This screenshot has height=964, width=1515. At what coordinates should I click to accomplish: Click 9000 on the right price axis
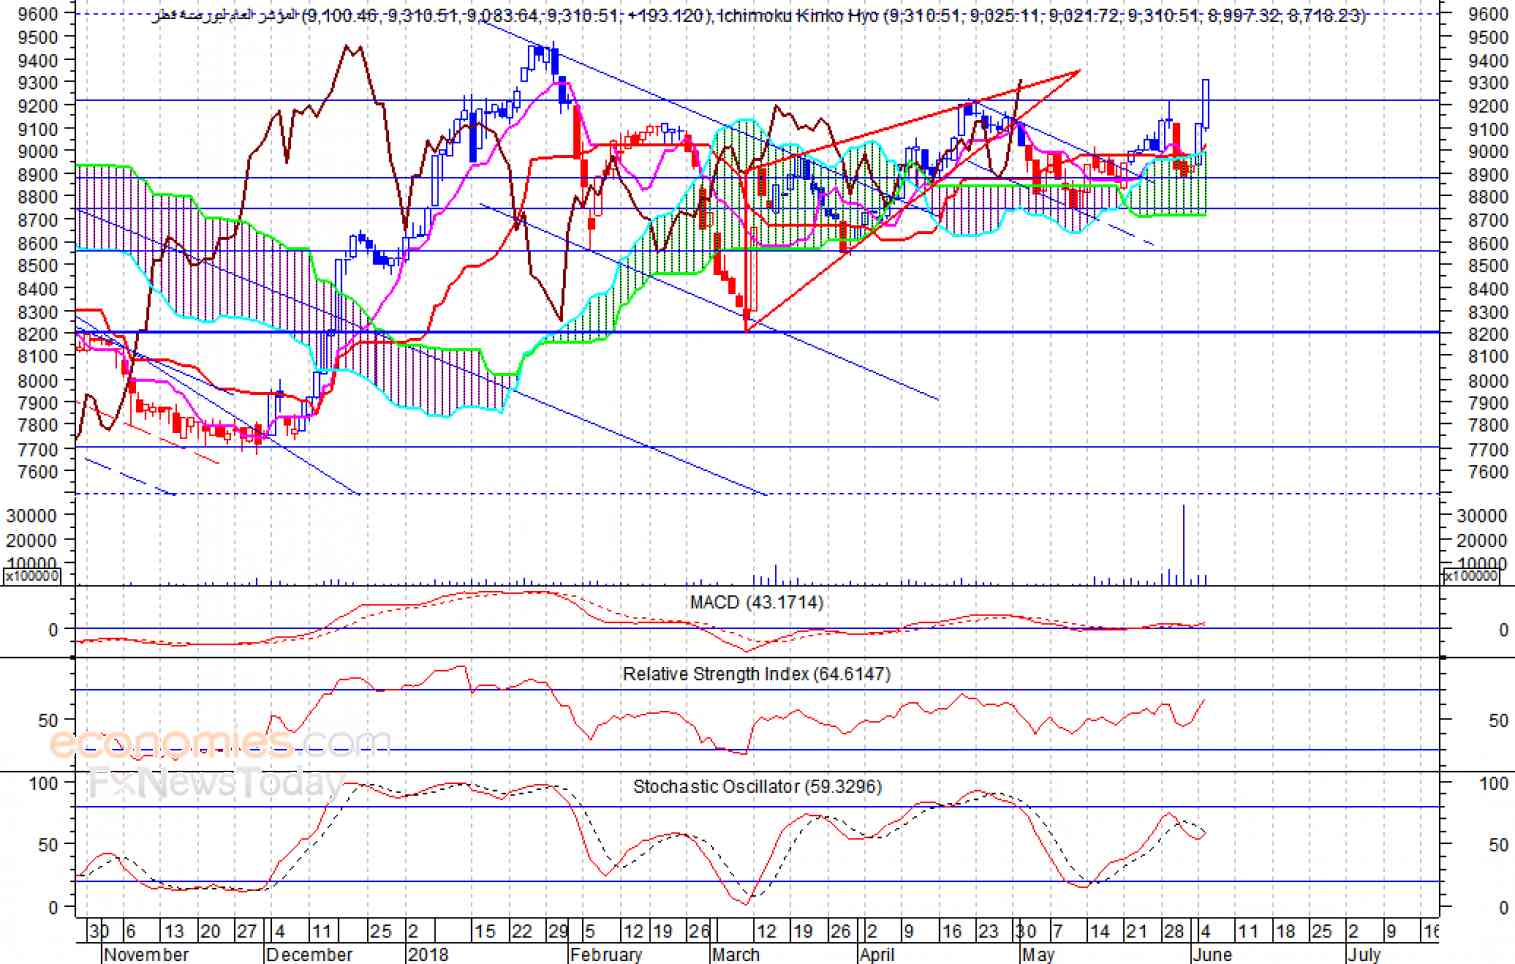point(1488,152)
